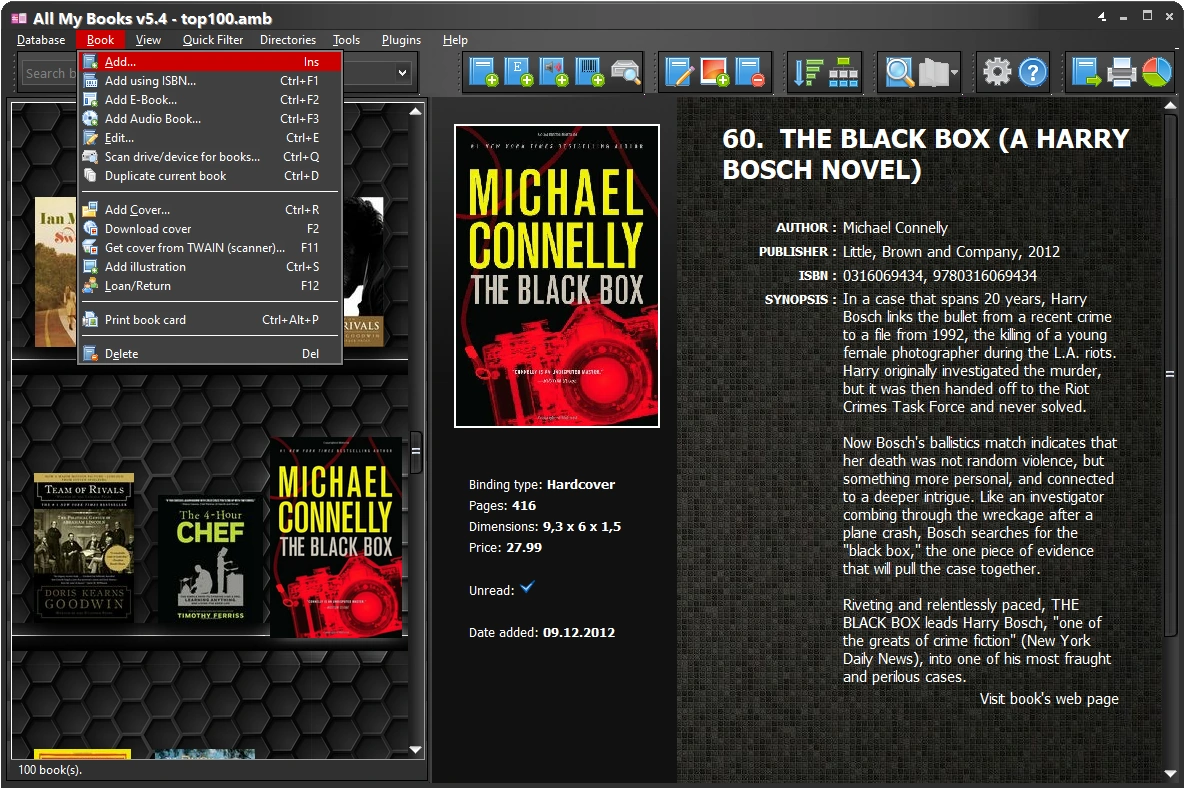Click the Add book toolbar icon
The height and width of the screenshot is (788, 1184).
pyautogui.click(x=482, y=72)
